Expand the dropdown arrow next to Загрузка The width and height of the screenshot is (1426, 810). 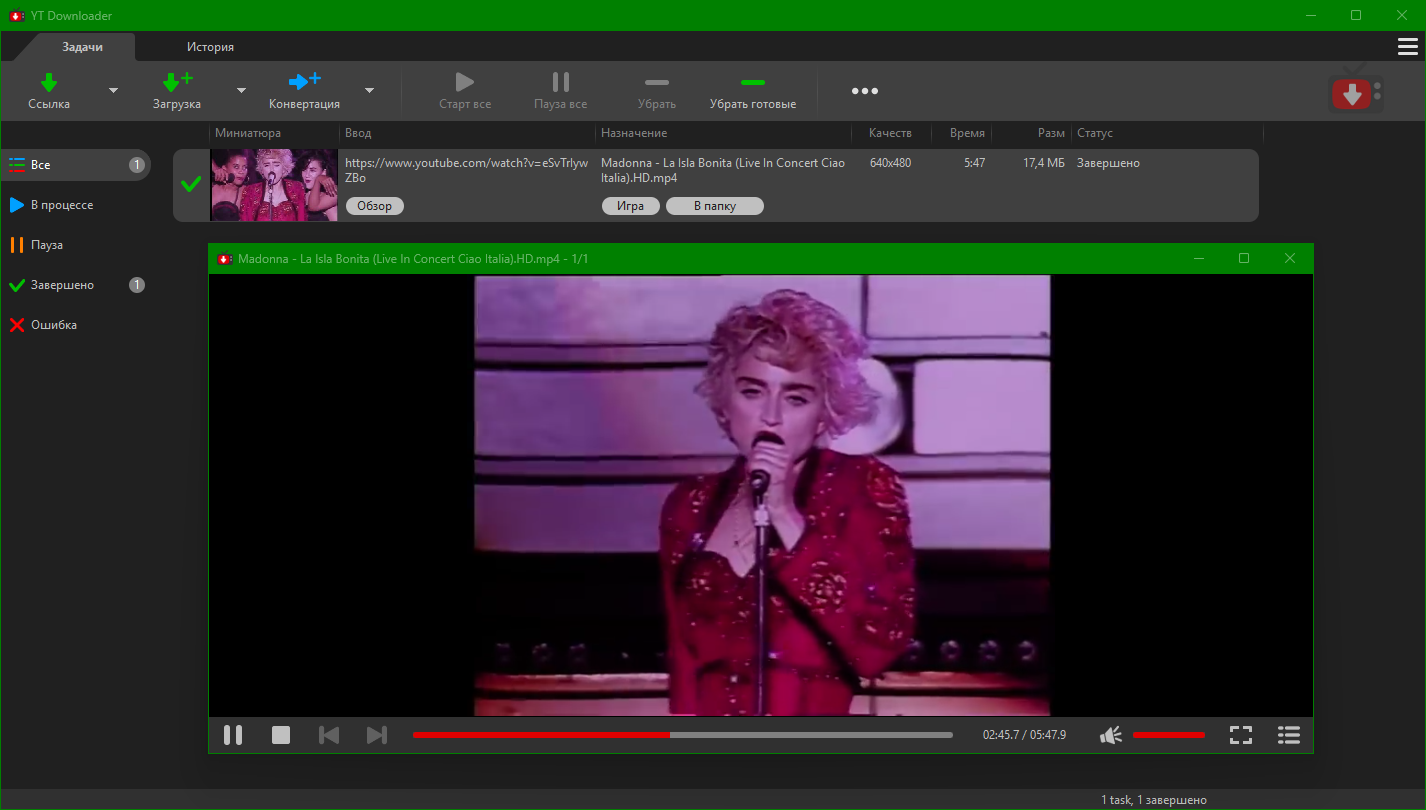(241, 91)
